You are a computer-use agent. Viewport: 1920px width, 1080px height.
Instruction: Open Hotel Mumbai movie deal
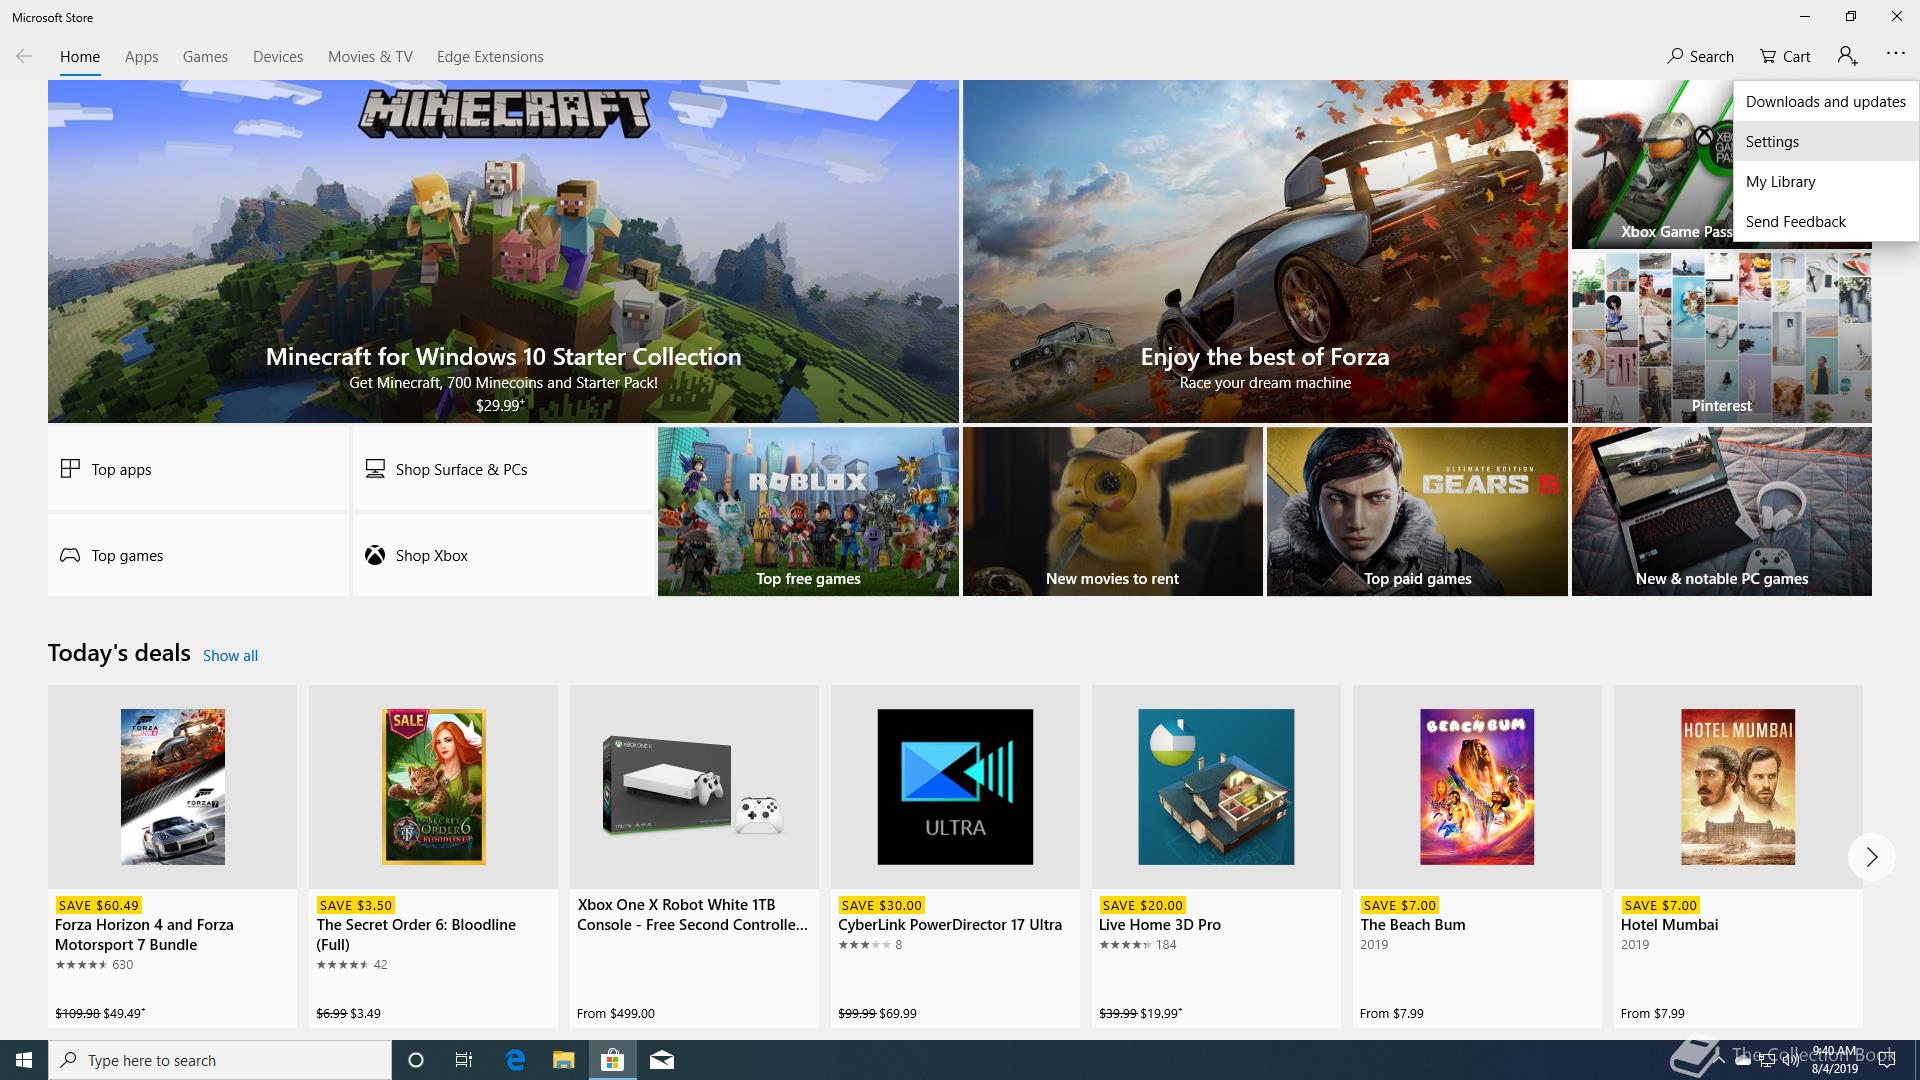click(1738, 856)
